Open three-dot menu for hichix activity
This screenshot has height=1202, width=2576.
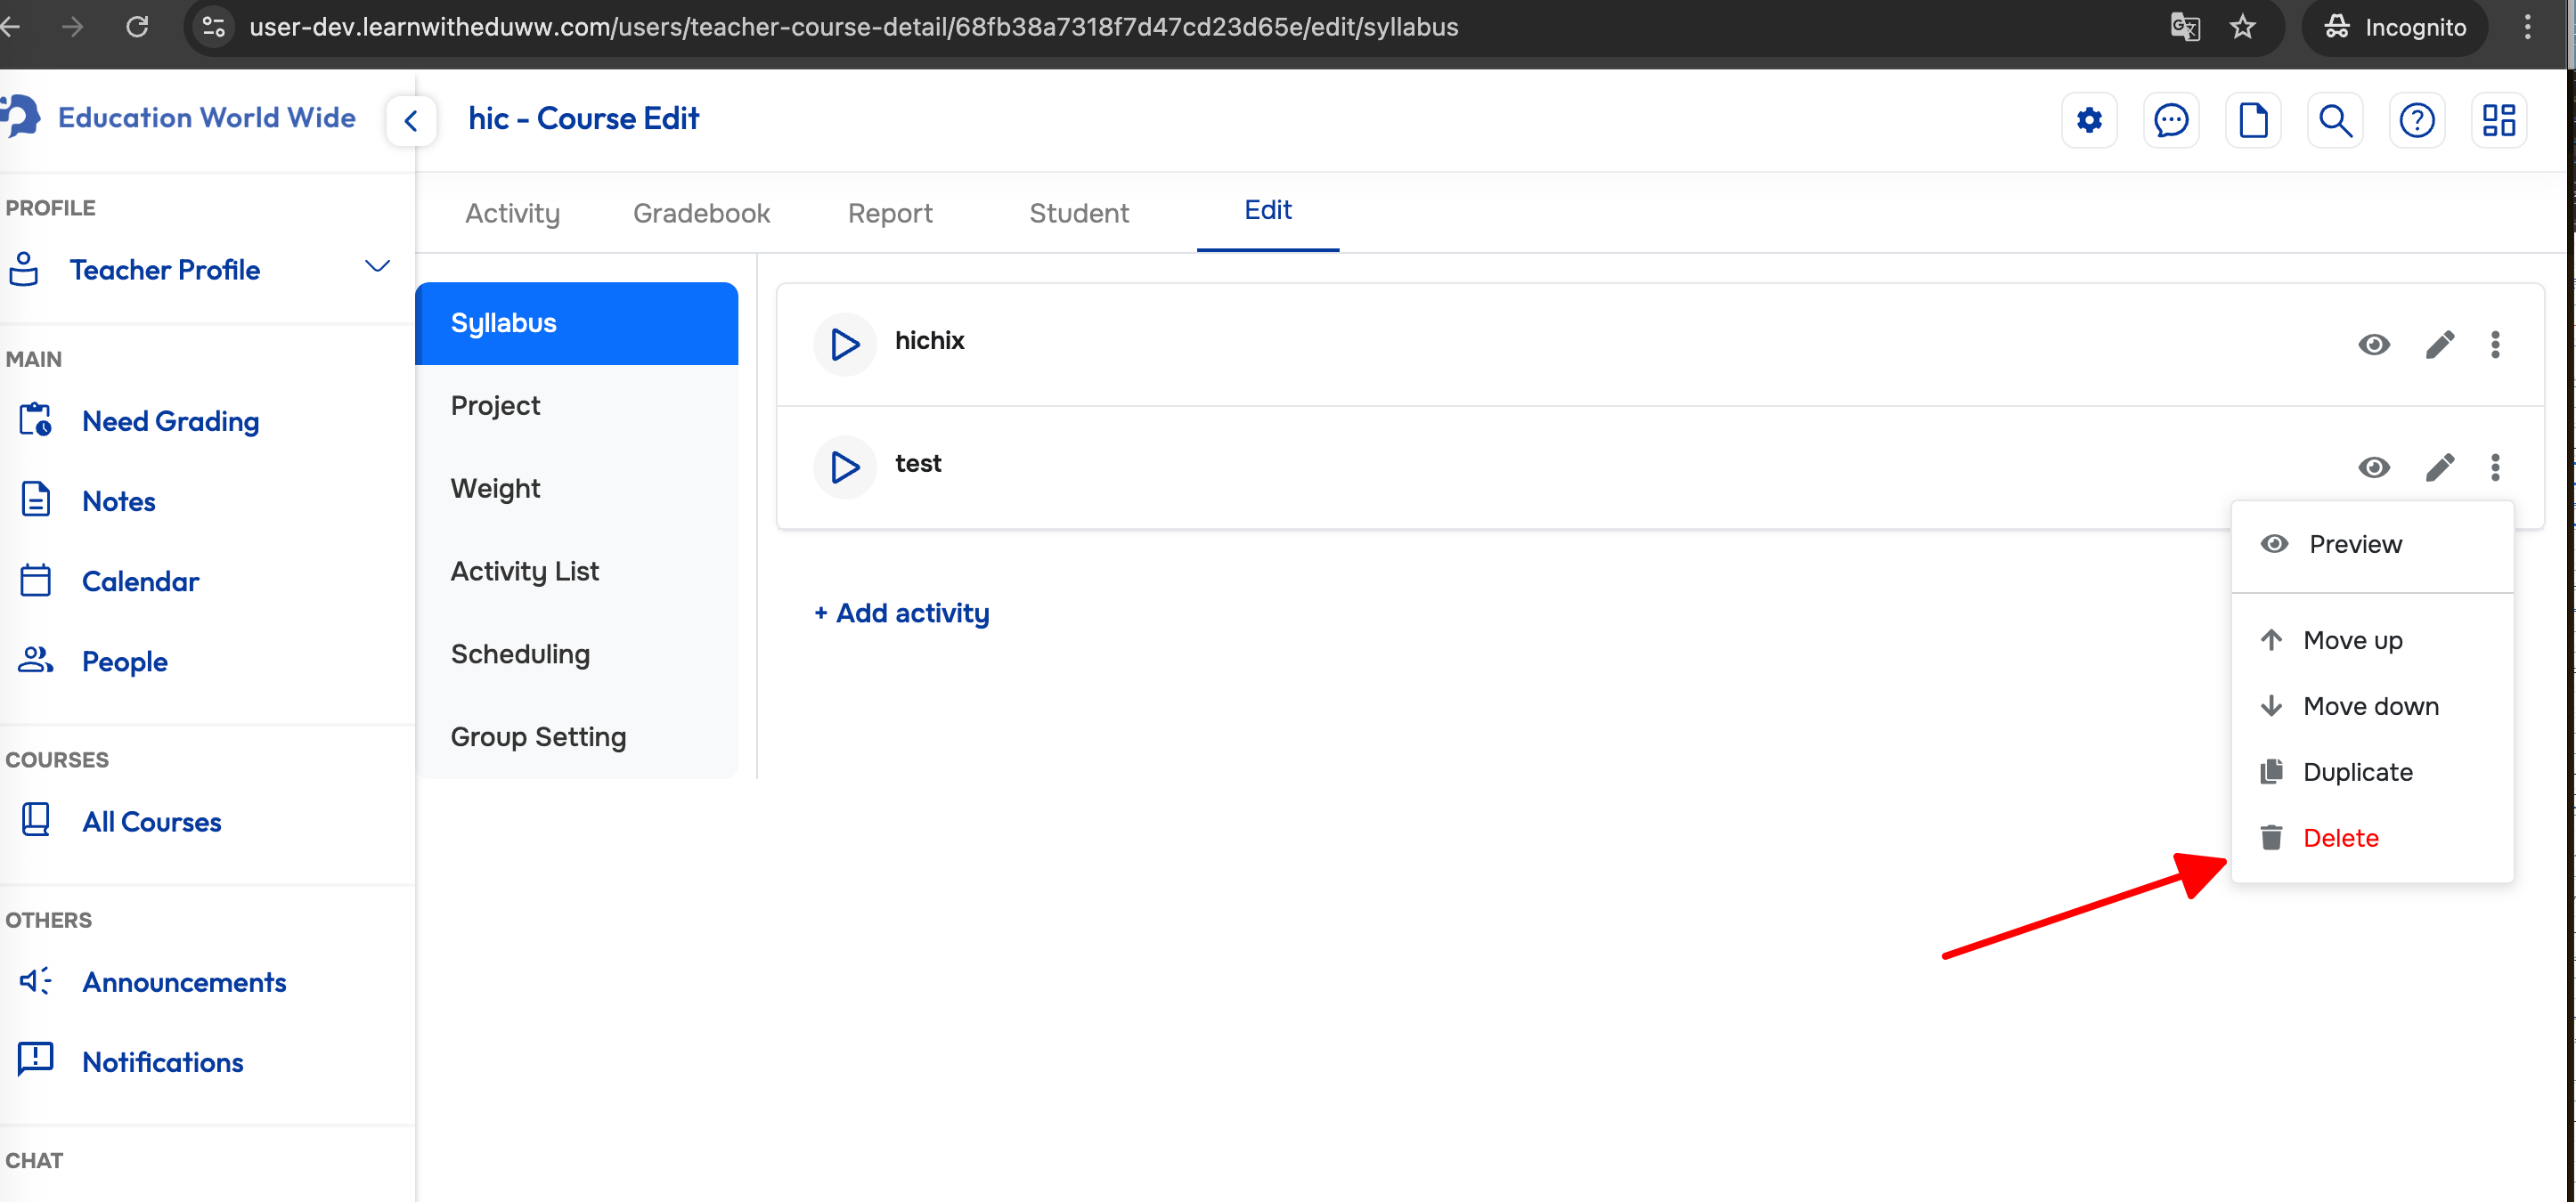coord(2494,345)
